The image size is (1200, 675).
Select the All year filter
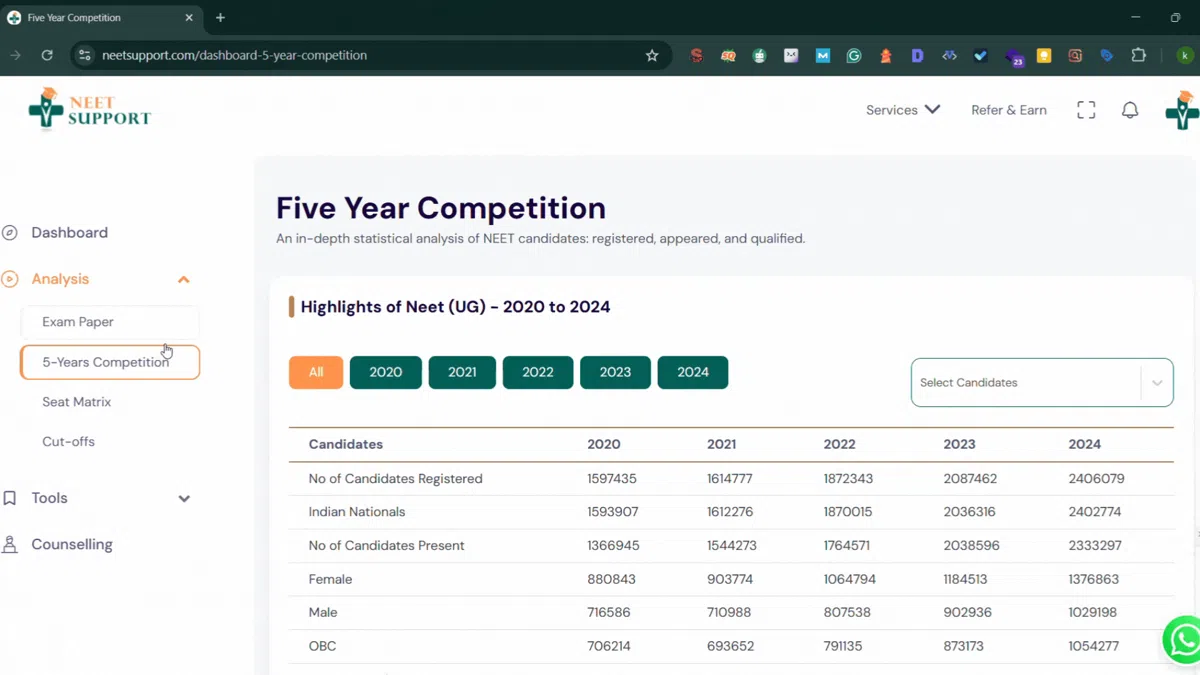point(316,372)
